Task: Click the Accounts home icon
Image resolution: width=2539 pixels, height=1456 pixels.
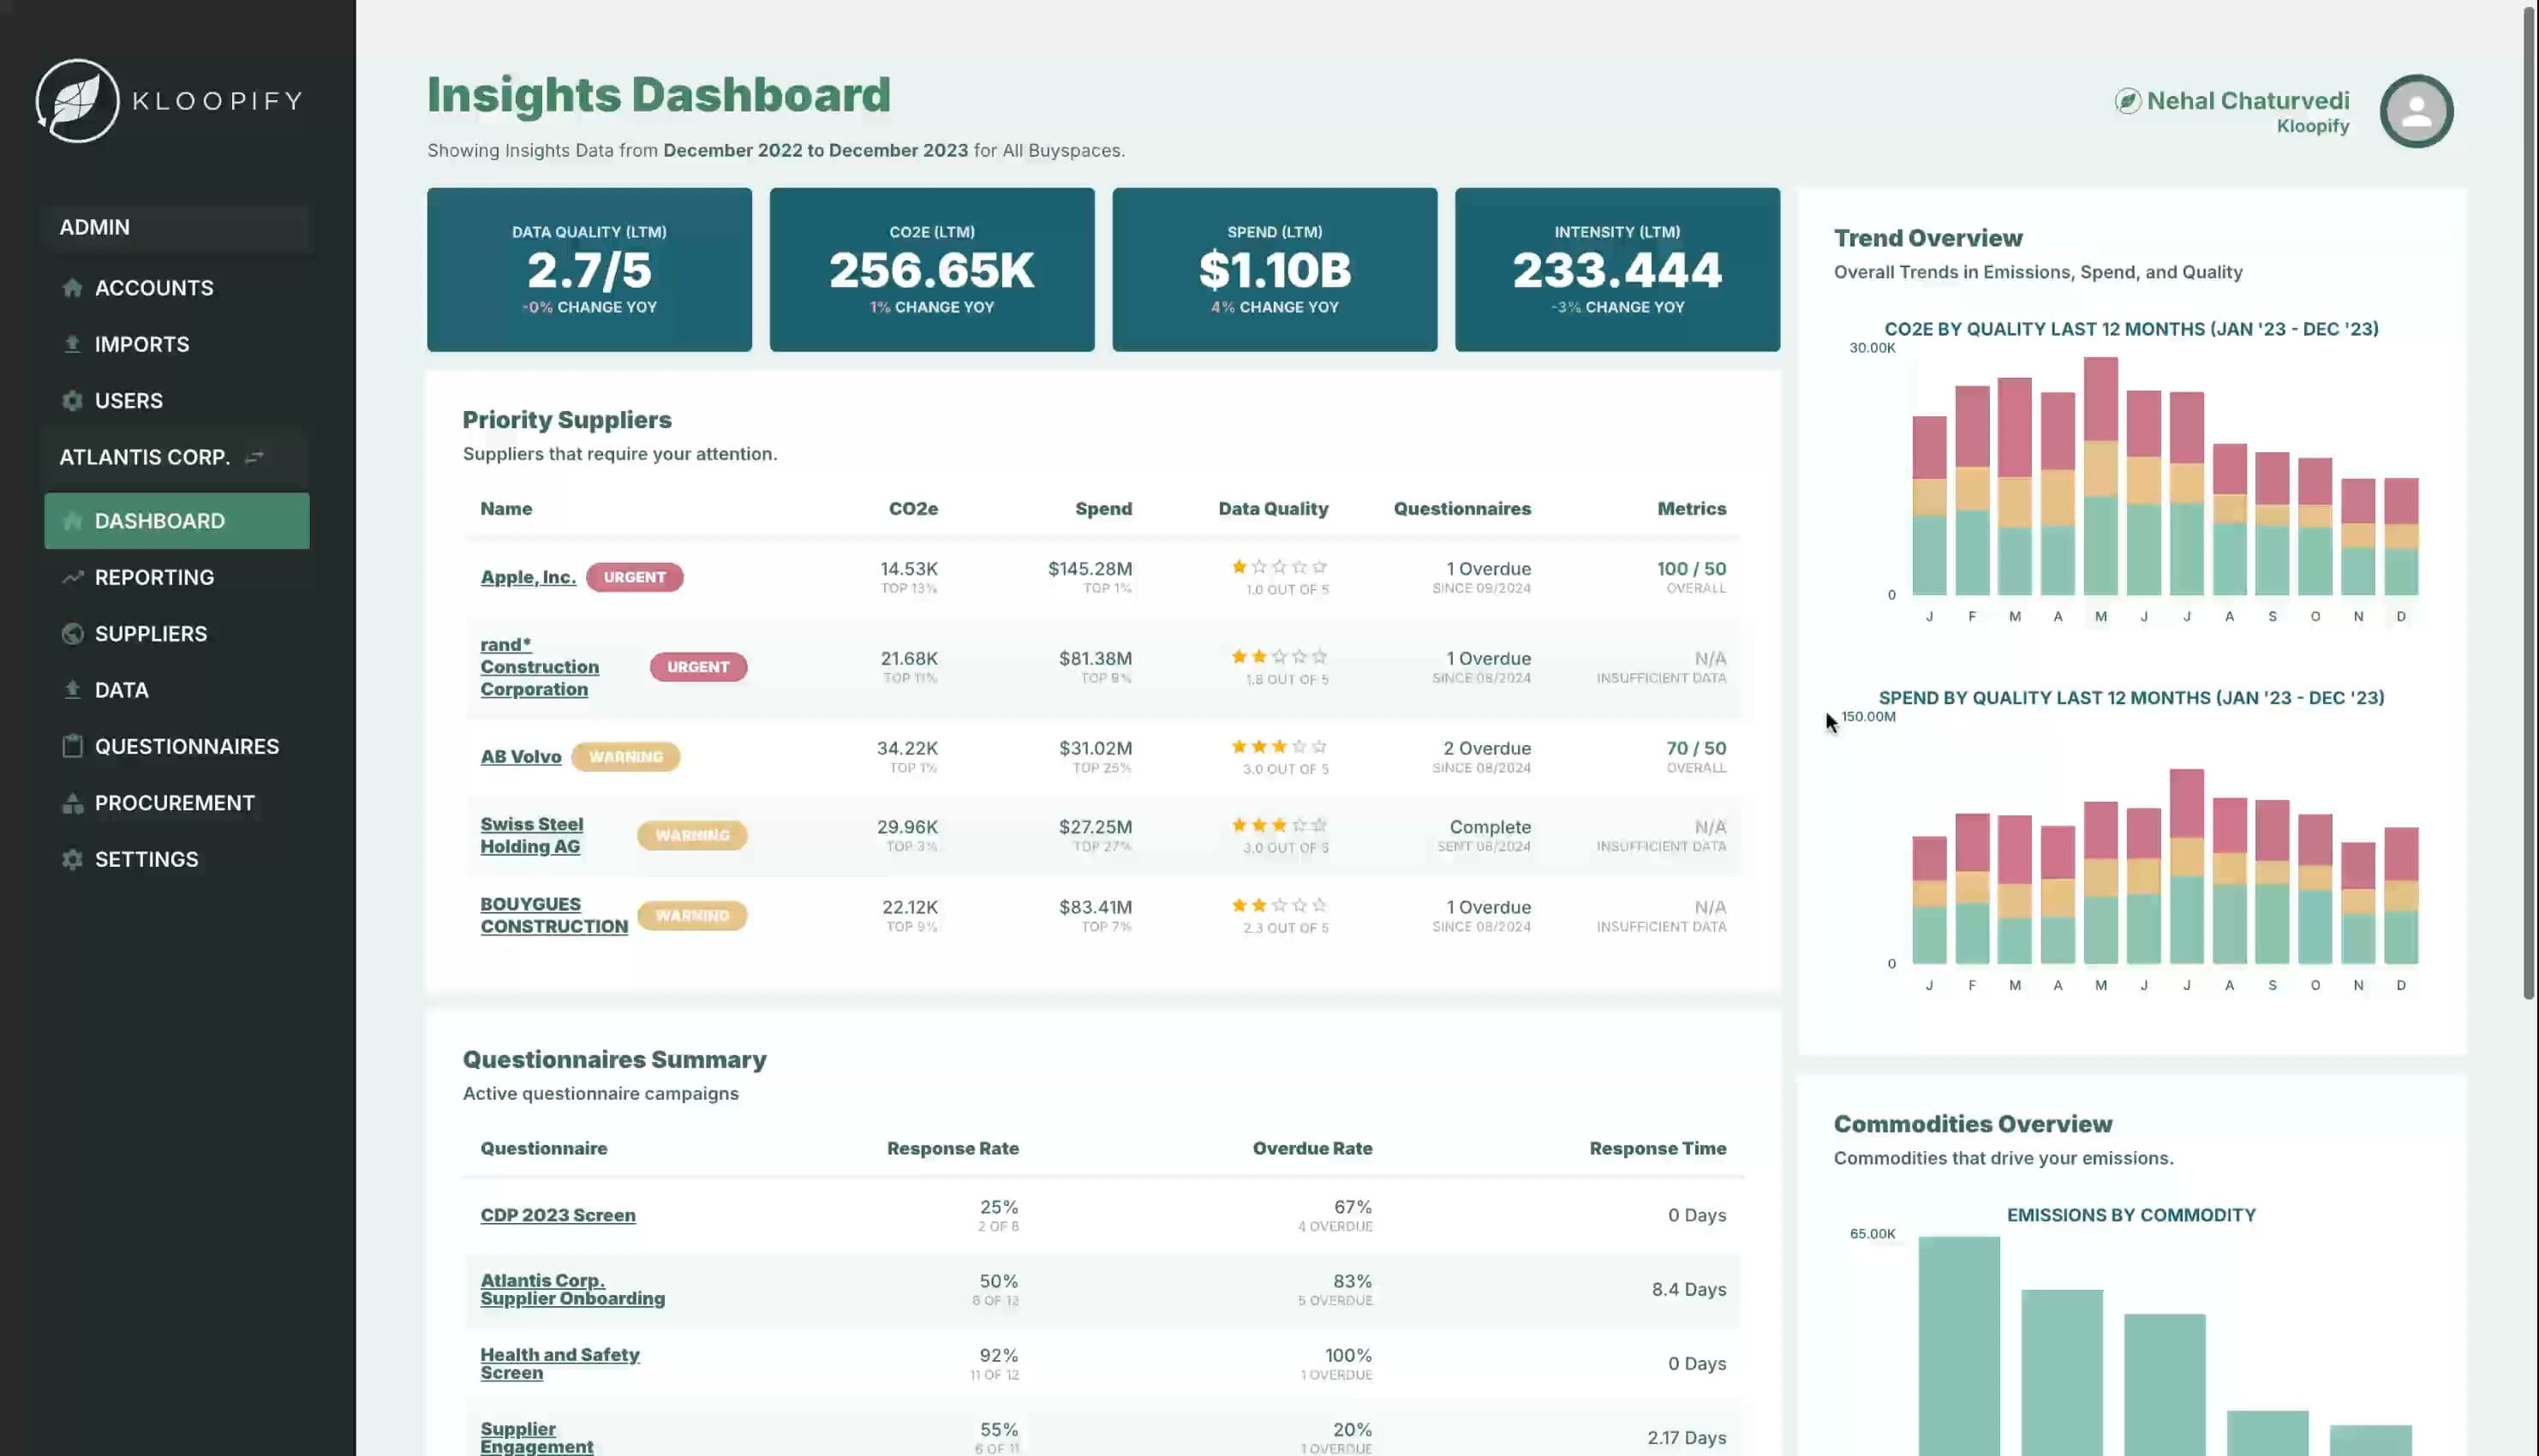Action: tap(72, 288)
